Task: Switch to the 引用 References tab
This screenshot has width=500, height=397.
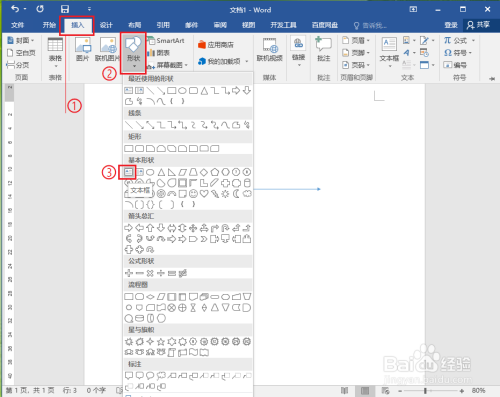Action: coord(163,25)
